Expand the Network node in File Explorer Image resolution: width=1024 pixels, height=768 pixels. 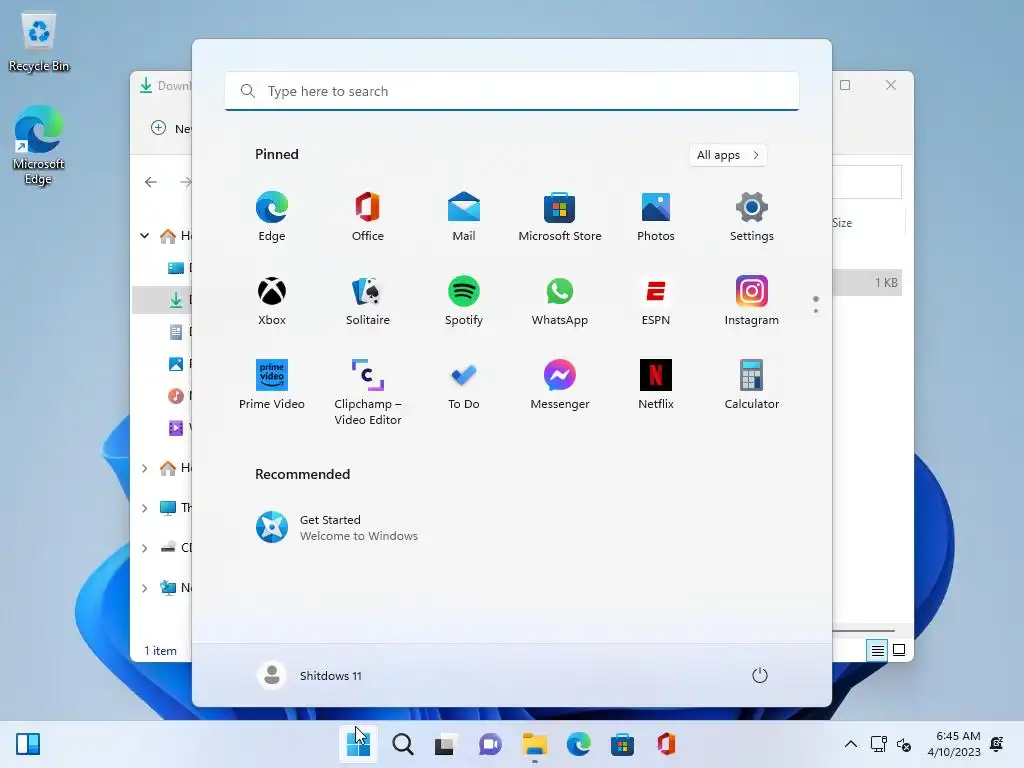pos(144,588)
